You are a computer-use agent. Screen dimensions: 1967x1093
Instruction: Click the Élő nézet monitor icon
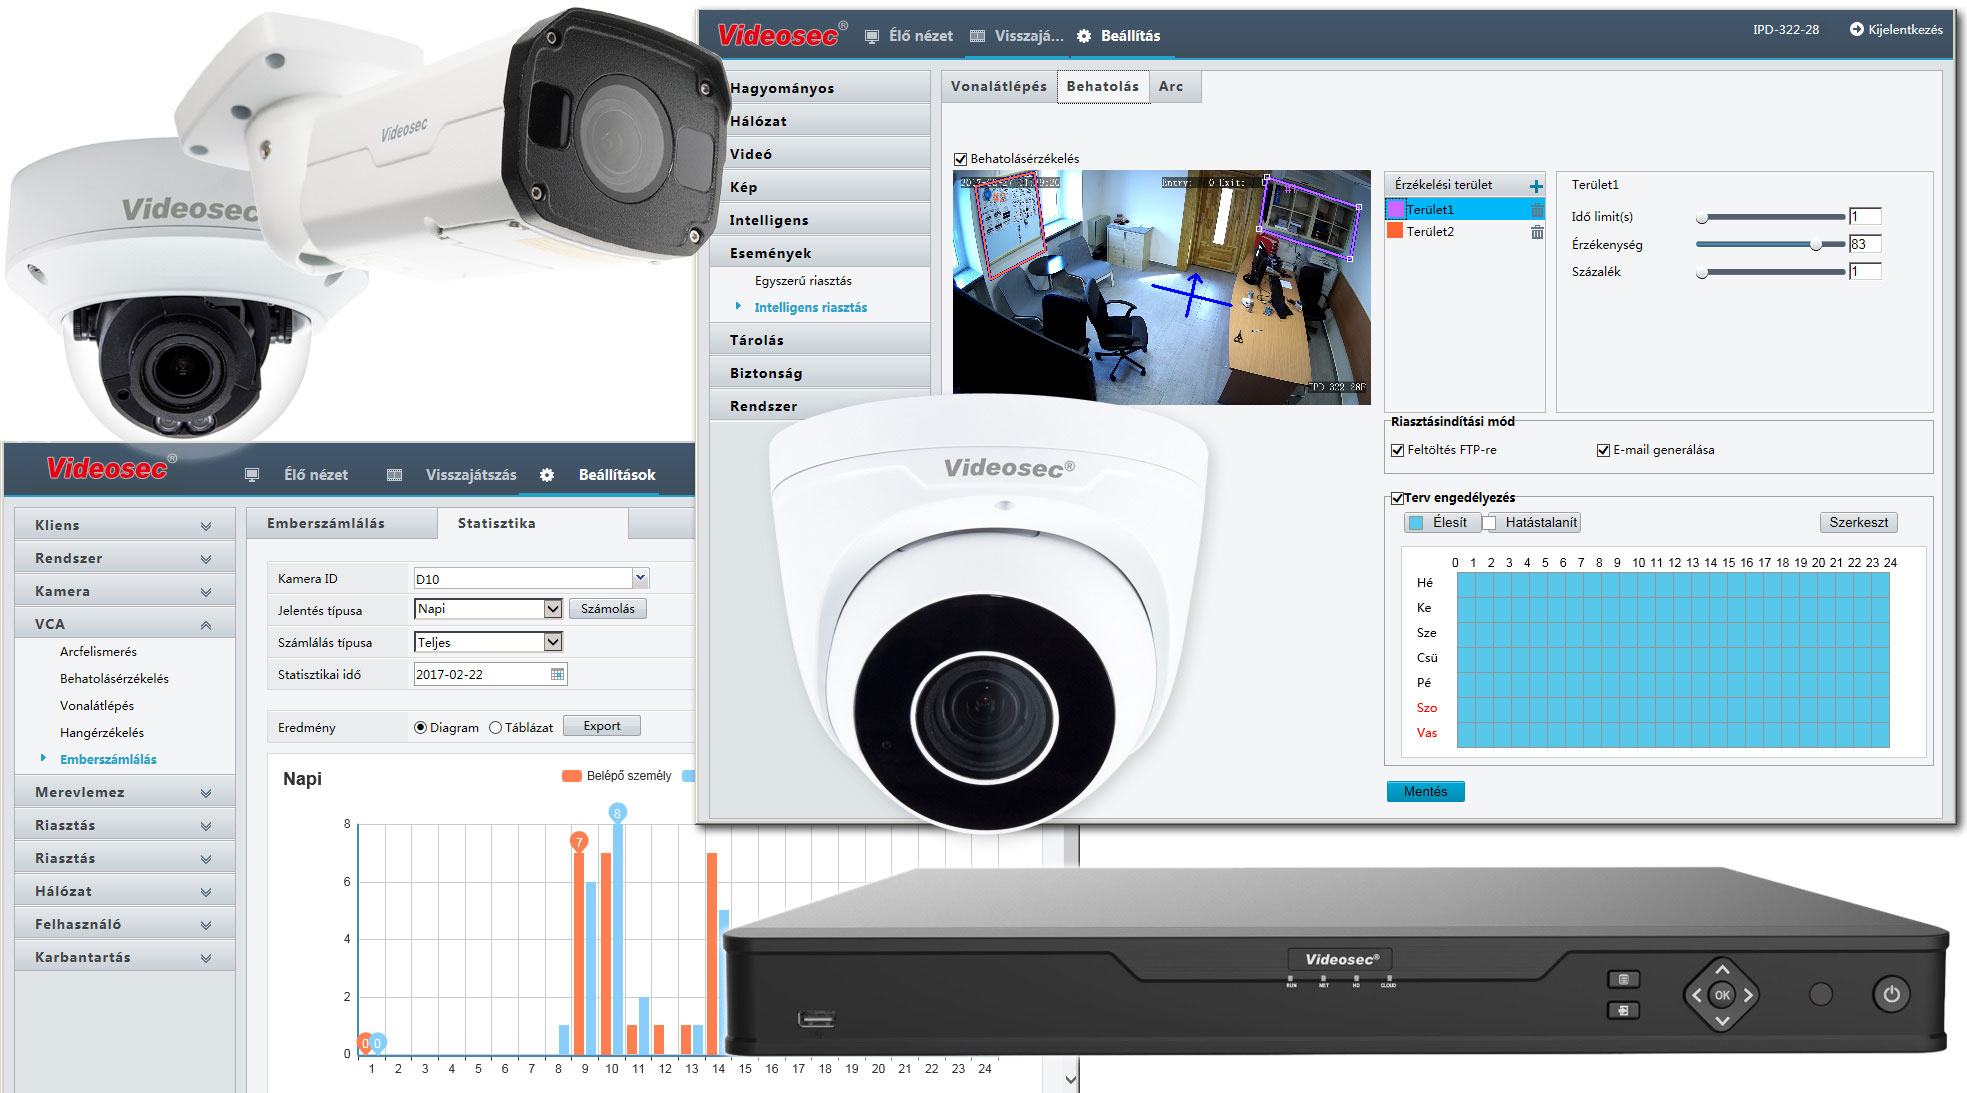click(872, 36)
